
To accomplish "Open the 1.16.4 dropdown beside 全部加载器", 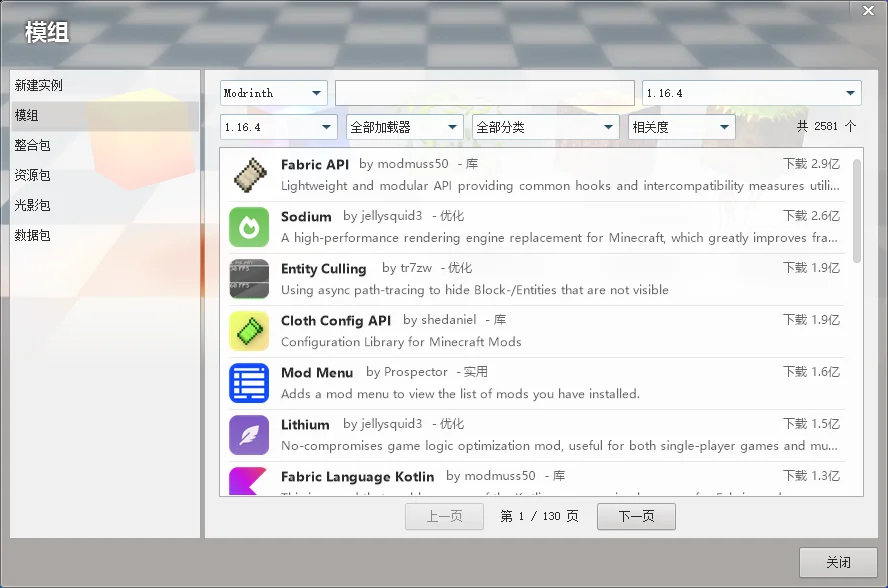I will tap(279, 127).
